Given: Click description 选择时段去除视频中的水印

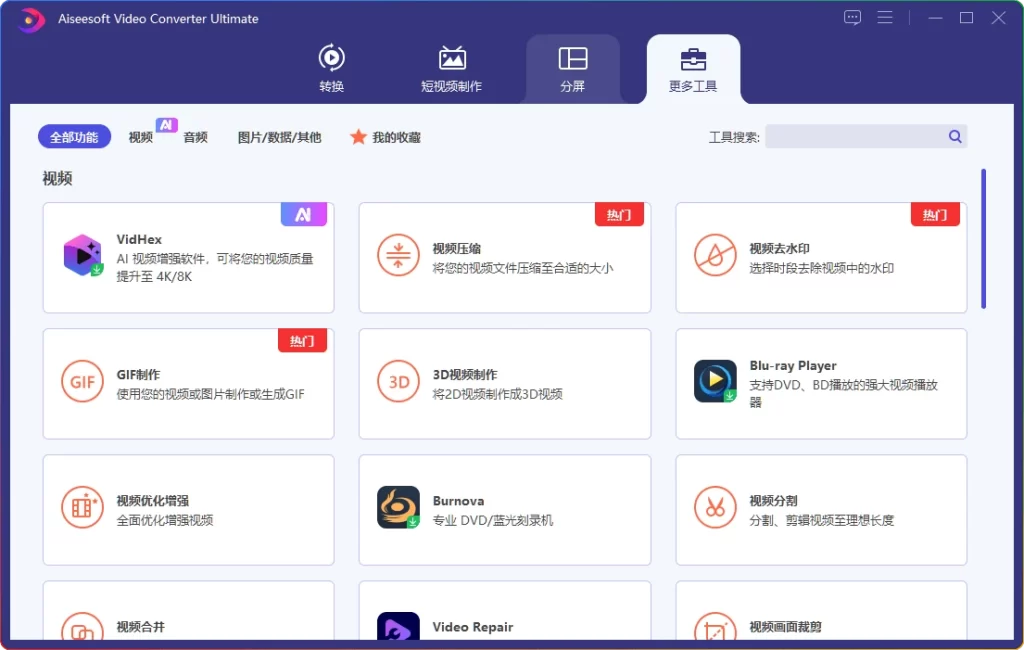Looking at the screenshot, I should click(822, 268).
